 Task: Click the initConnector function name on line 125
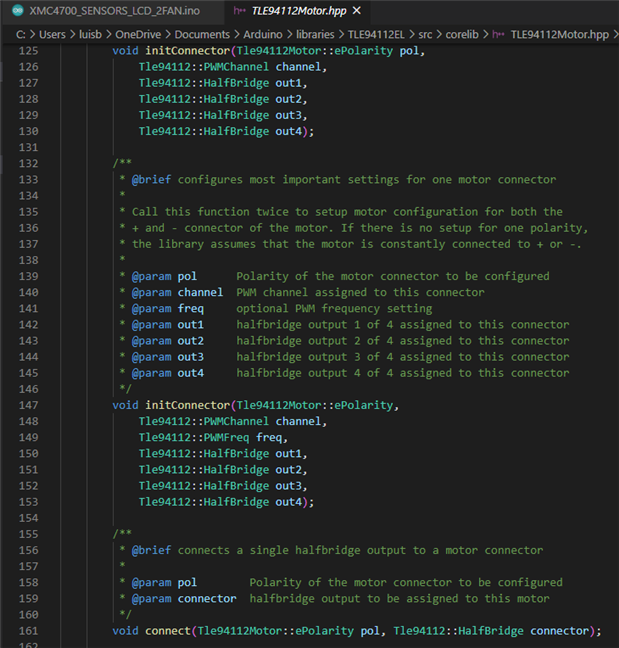point(186,50)
